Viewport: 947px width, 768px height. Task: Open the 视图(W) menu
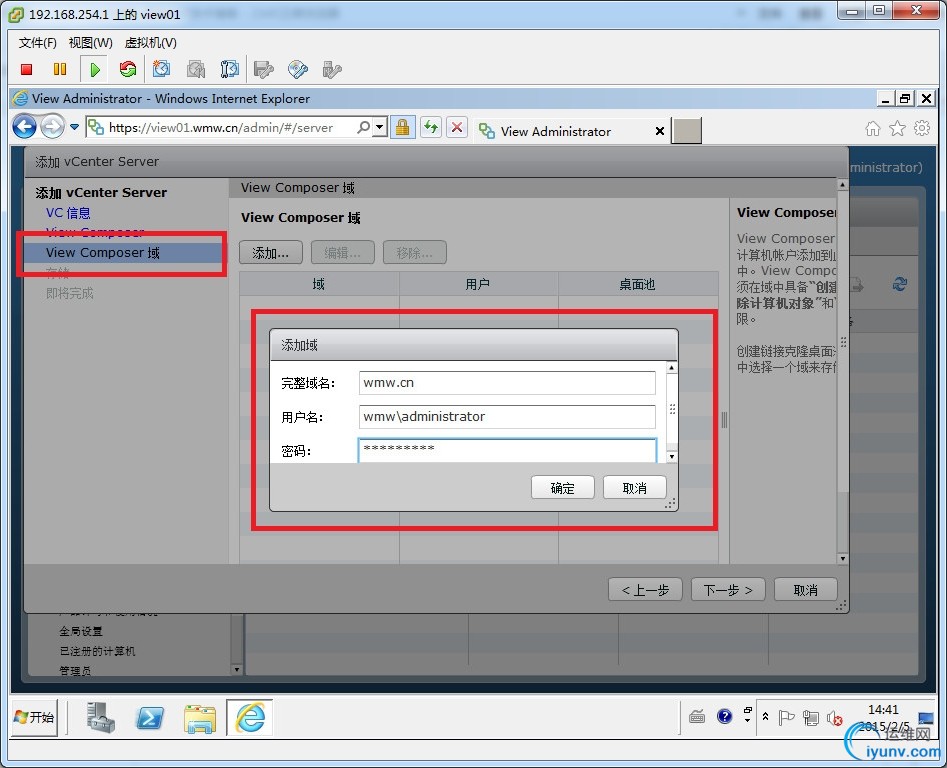coord(91,43)
